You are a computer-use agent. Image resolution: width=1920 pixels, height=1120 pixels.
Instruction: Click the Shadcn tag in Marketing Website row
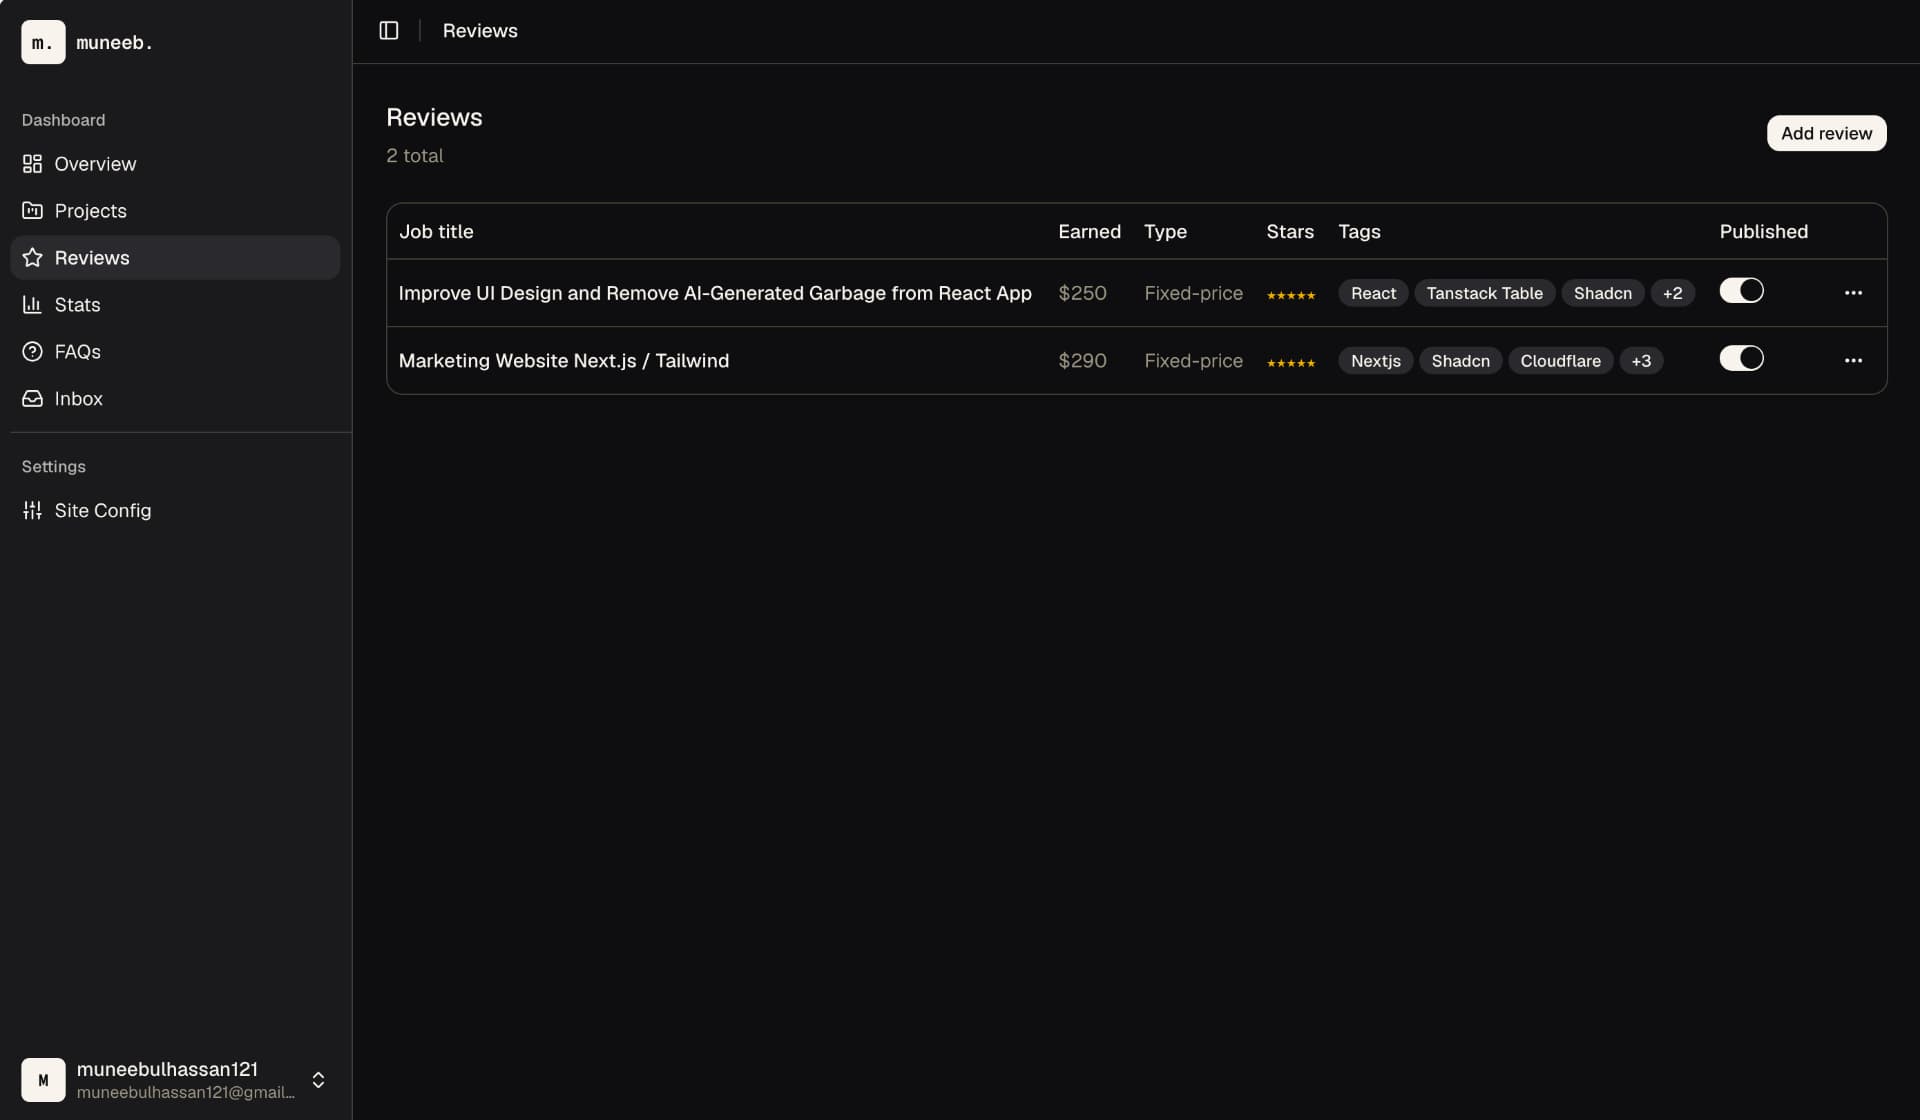(1460, 361)
